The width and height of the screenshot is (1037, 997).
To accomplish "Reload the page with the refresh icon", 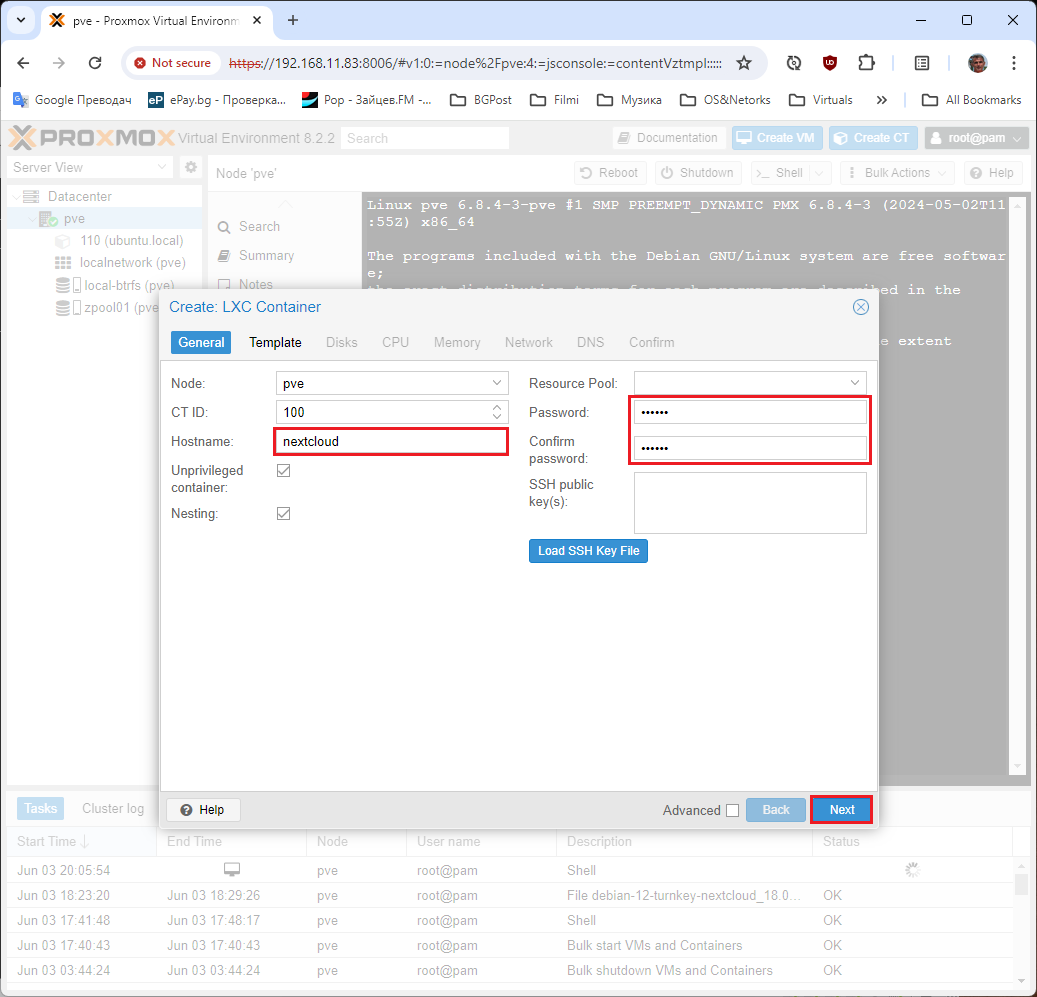I will (x=95, y=63).
